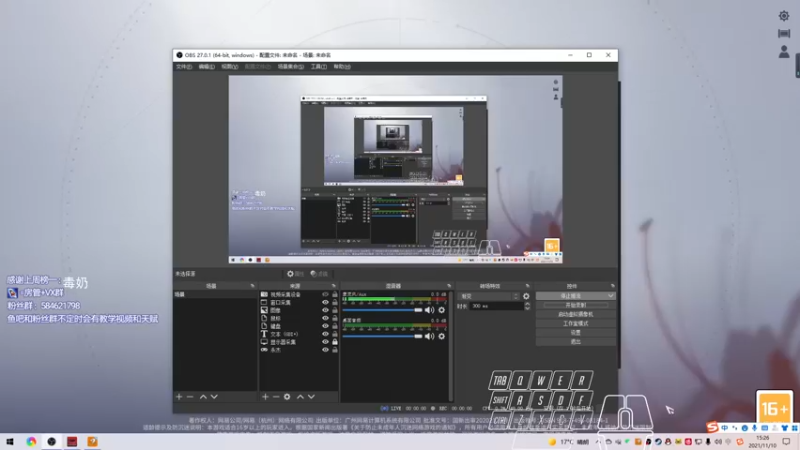
Task: Add a new scene with the plus icon
Action: point(179,396)
